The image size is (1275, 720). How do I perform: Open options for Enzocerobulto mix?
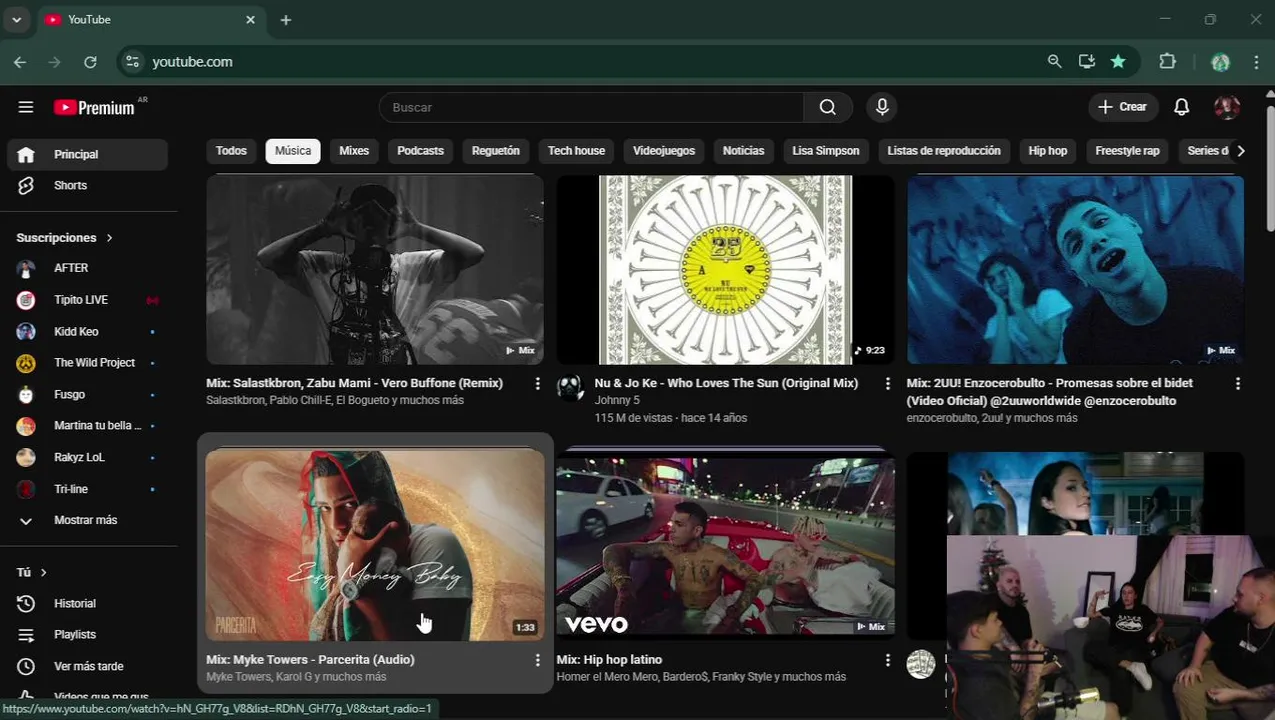click(x=1238, y=384)
